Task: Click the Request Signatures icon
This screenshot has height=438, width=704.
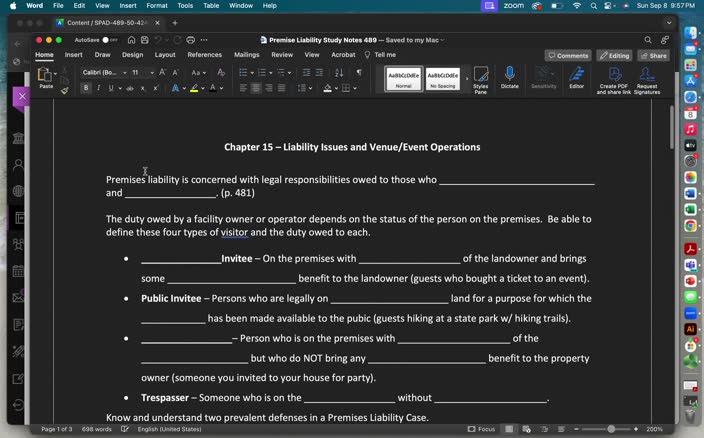Action: pos(646,78)
